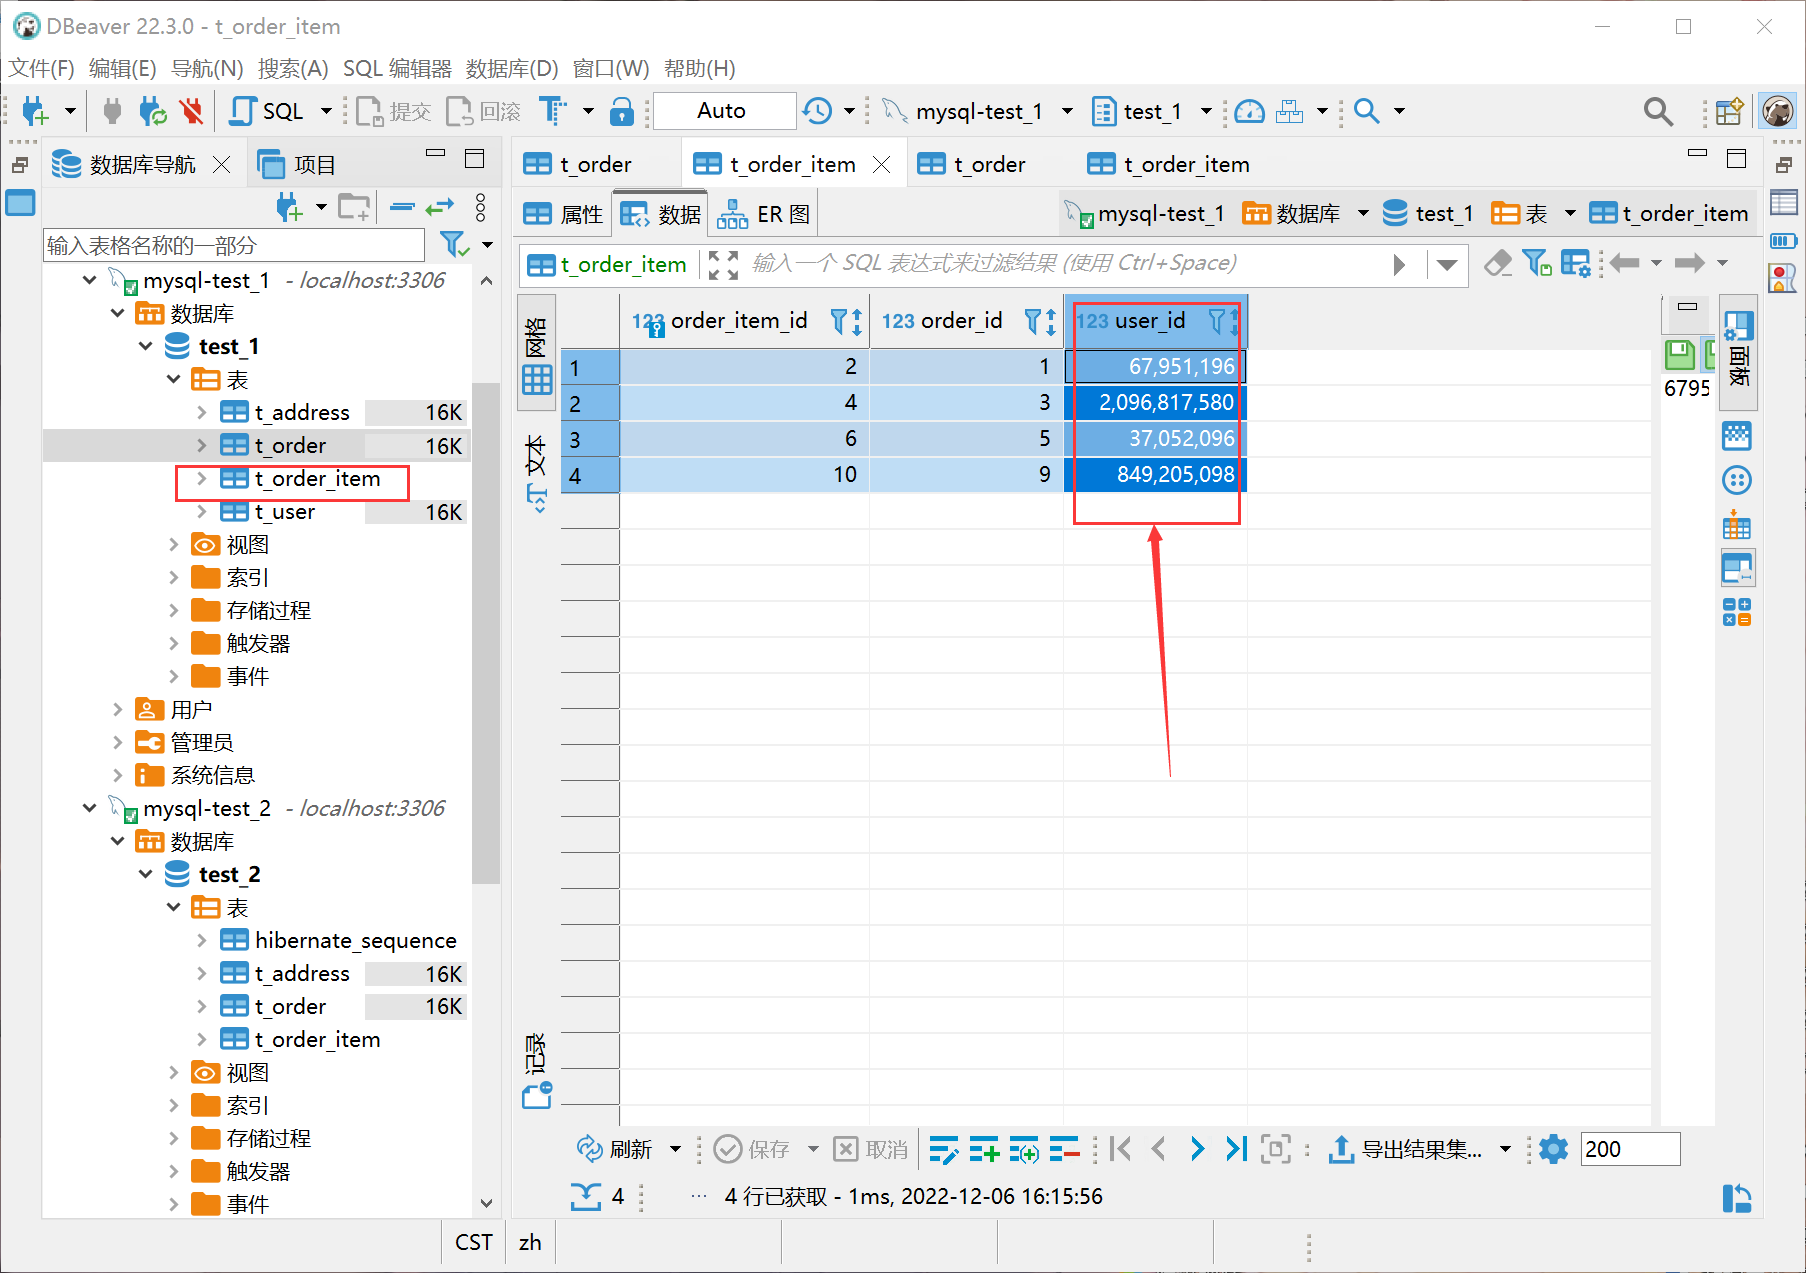Open the SQL 编辑器 menu

pyautogui.click(x=397, y=68)
